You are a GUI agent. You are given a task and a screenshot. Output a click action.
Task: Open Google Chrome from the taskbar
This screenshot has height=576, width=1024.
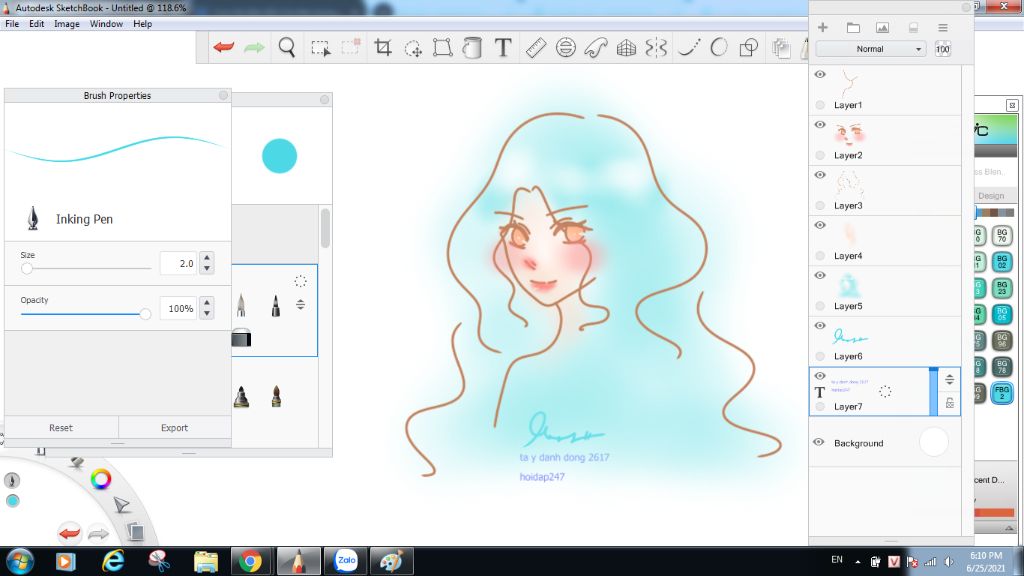[x=250, y=561]
